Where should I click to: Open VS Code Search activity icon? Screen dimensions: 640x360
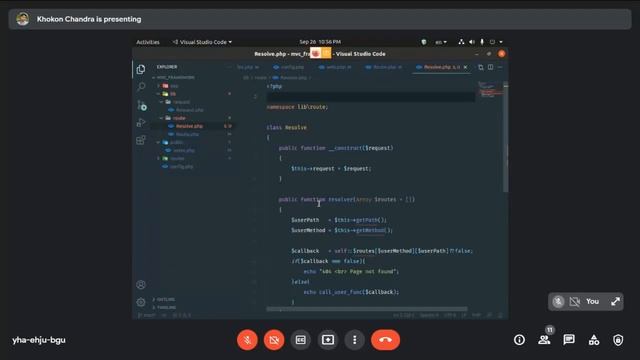pos(141,87)
